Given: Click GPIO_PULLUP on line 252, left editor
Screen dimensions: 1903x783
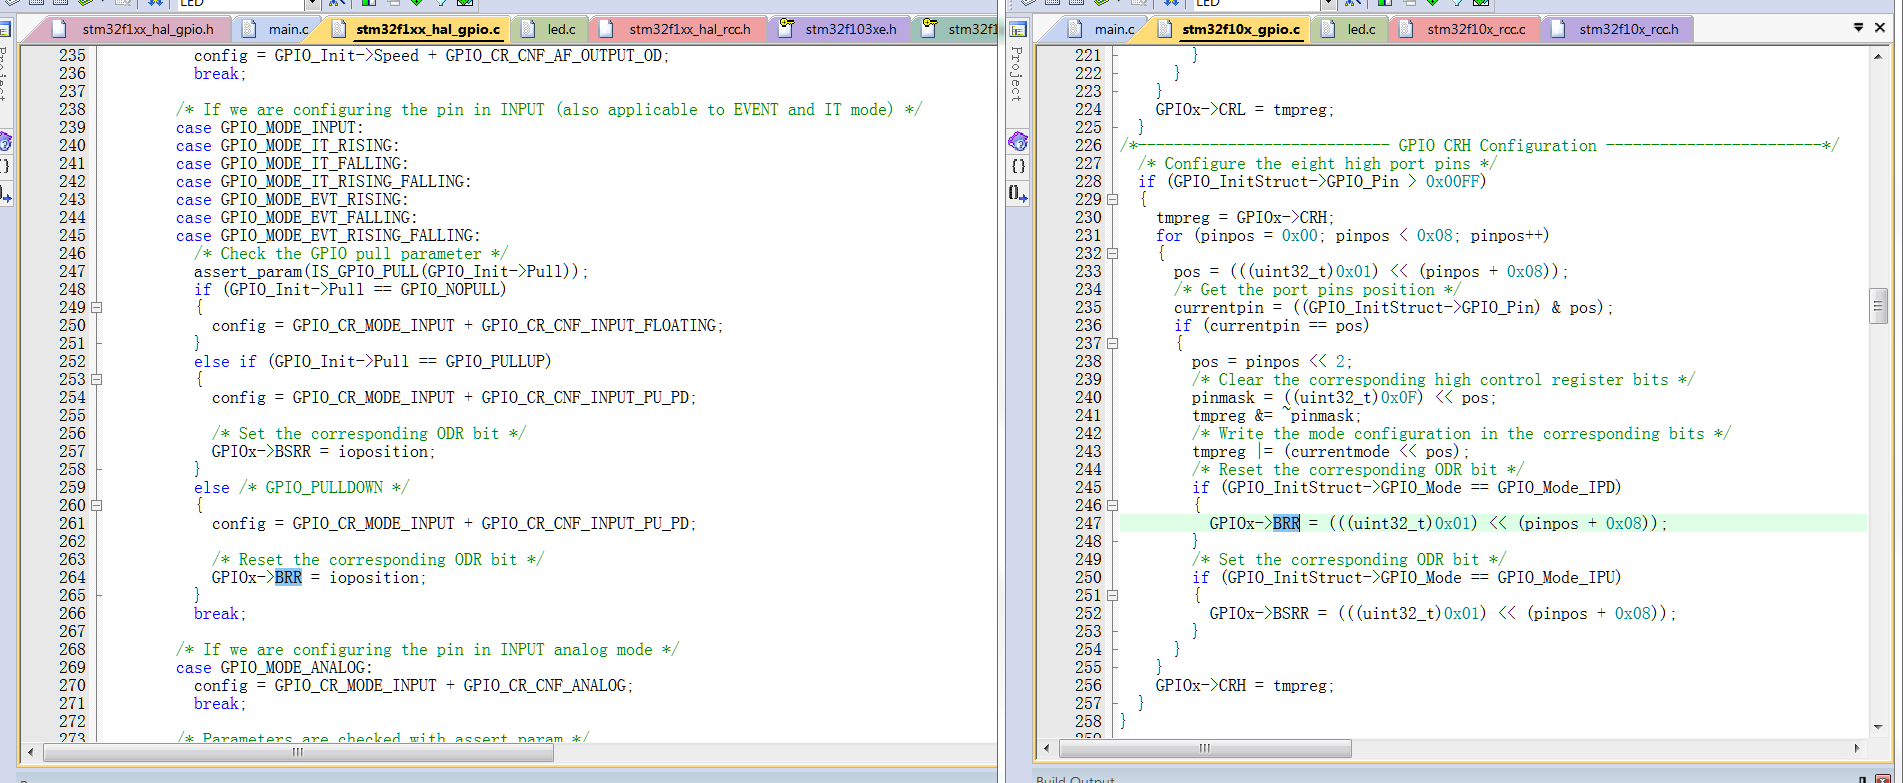Looking at the screenshot, I should pyautogui.click(x=495, y=362).
